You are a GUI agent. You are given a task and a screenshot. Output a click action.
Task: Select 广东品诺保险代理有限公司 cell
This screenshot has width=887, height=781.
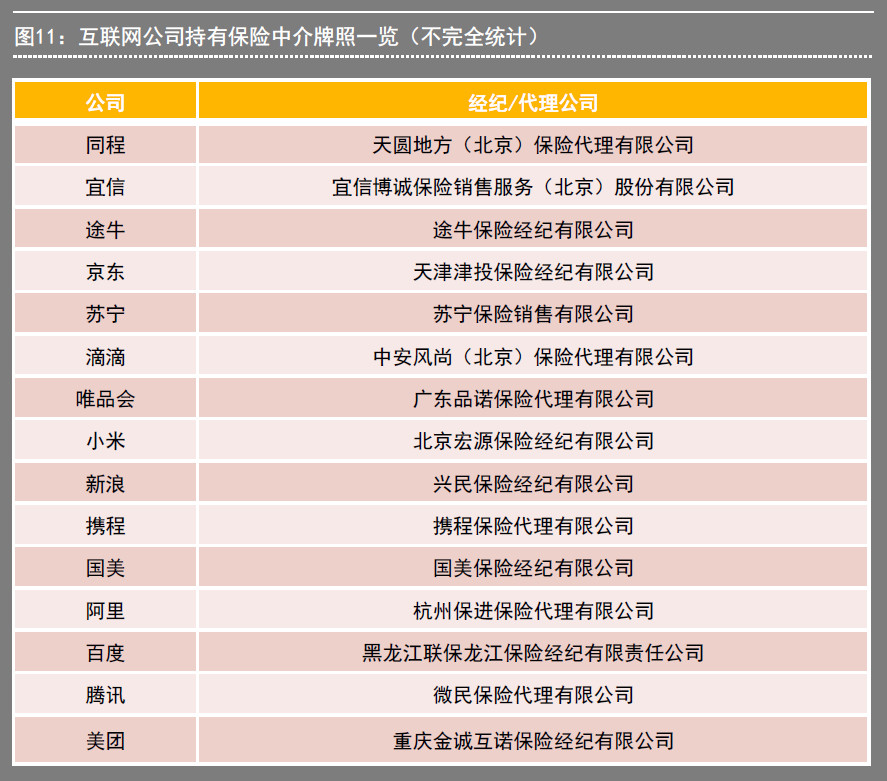533,399
